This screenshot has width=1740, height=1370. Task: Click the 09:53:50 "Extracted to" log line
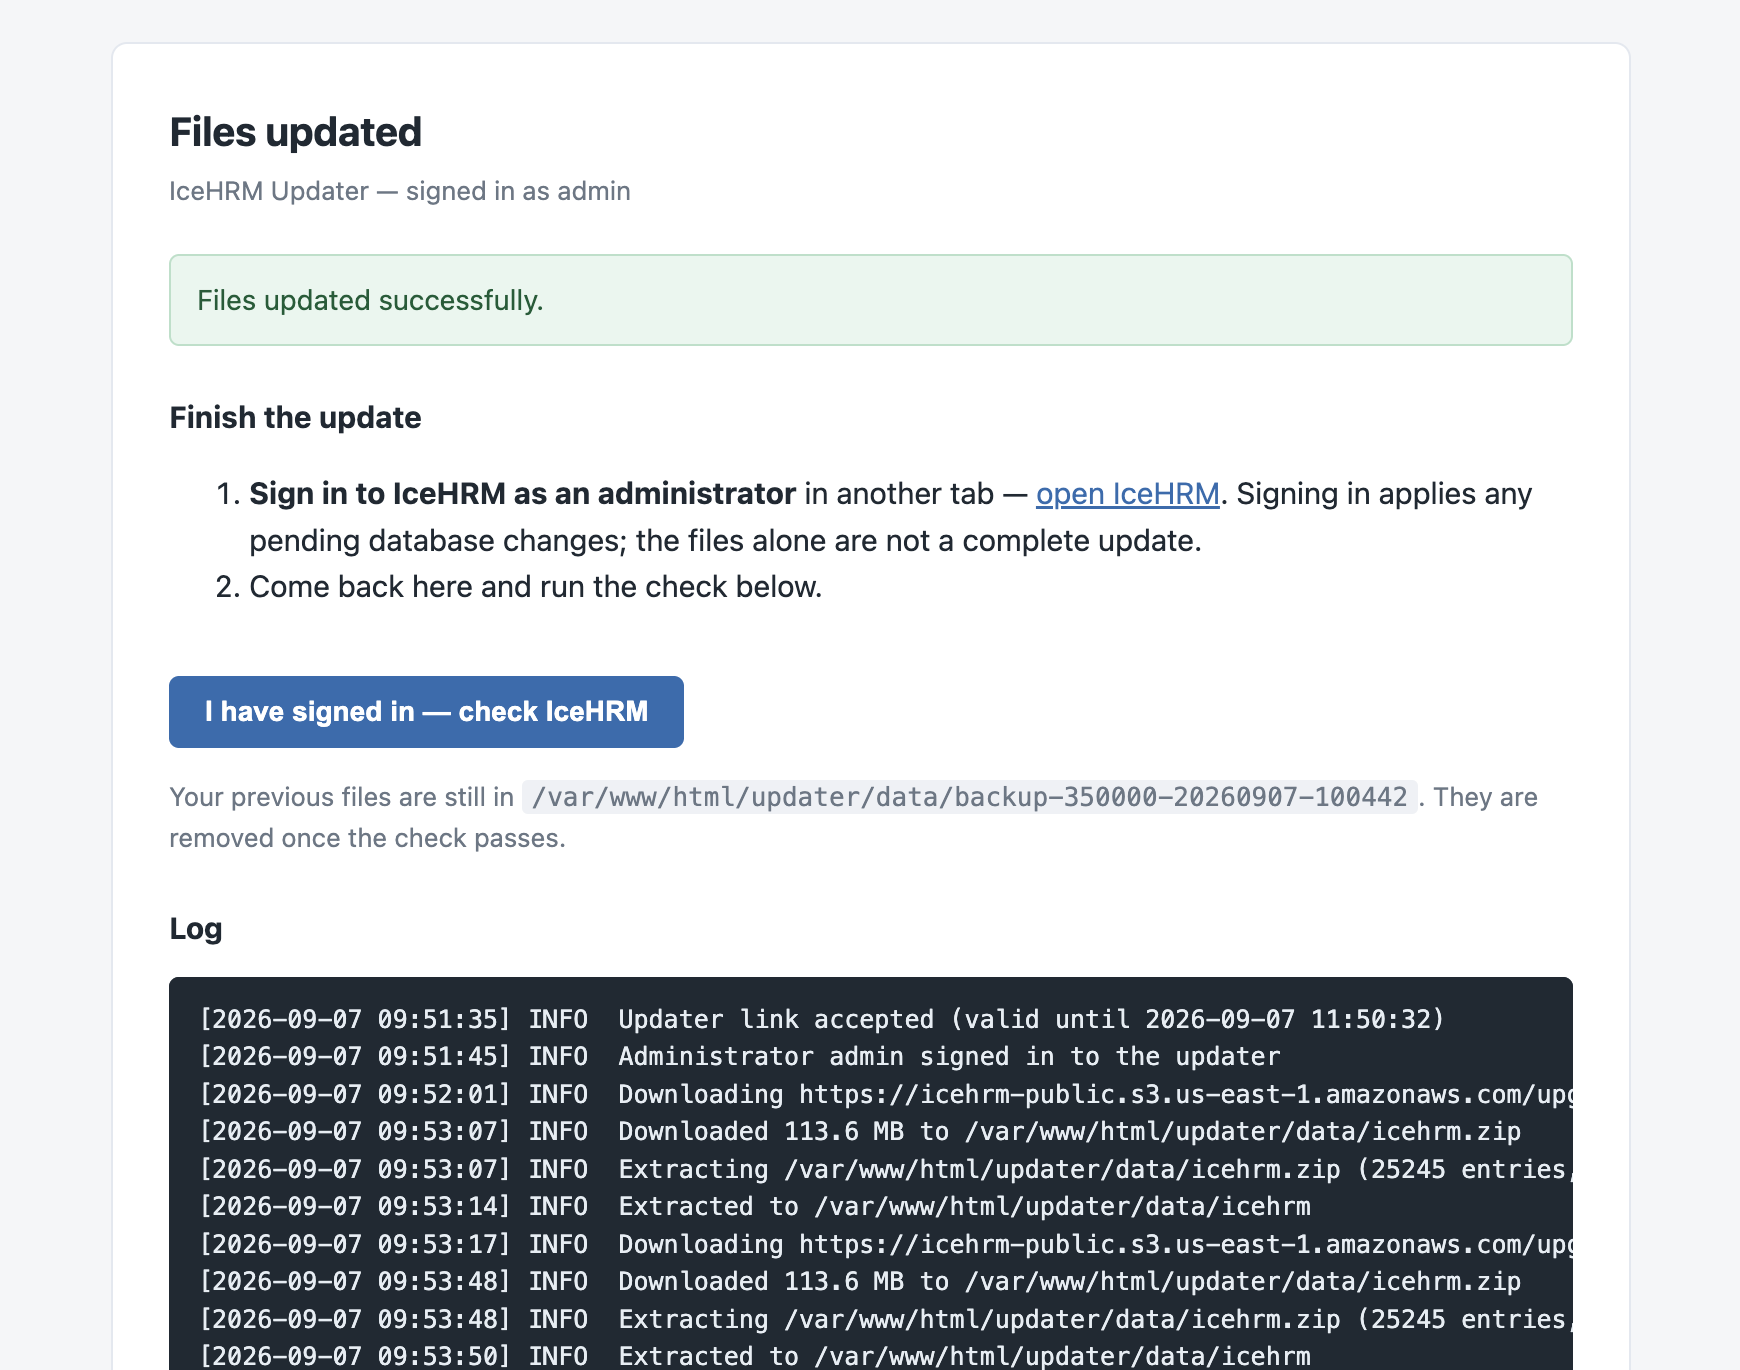coord(755,1356)
